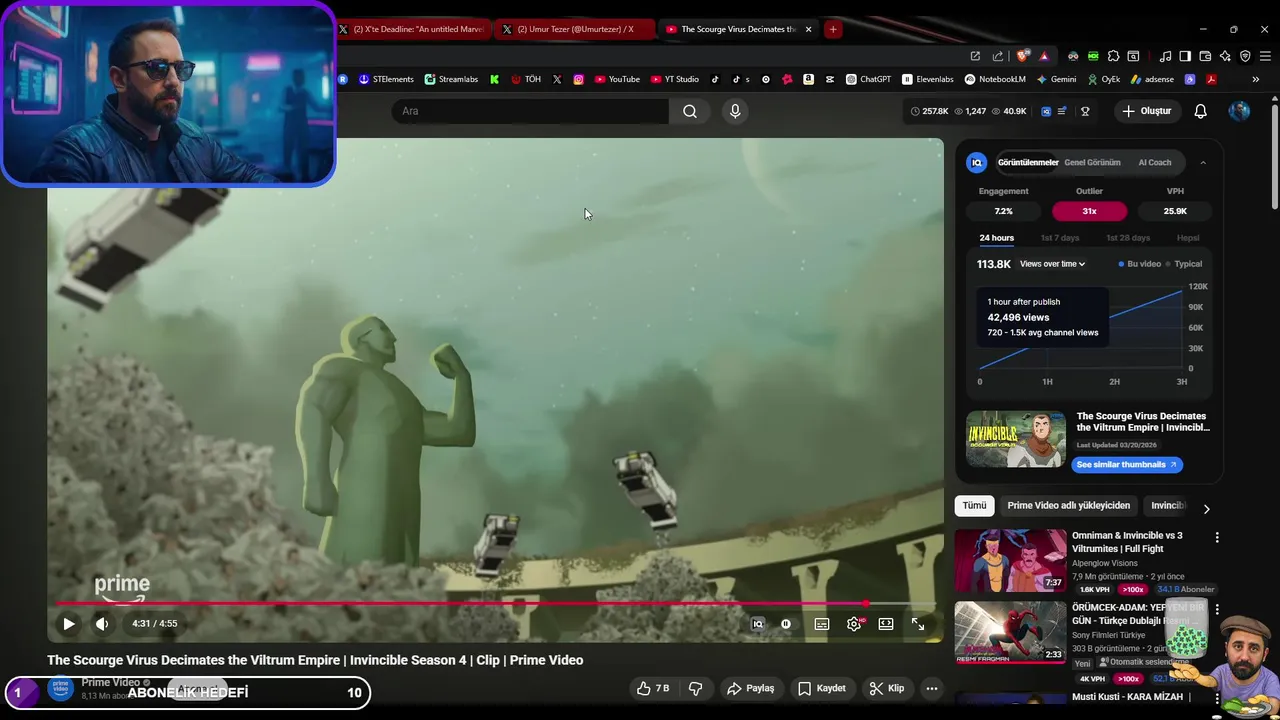Screen dimensions: 1280x720
Task: Like the video with the thumbs-up button
Action: 653,688
